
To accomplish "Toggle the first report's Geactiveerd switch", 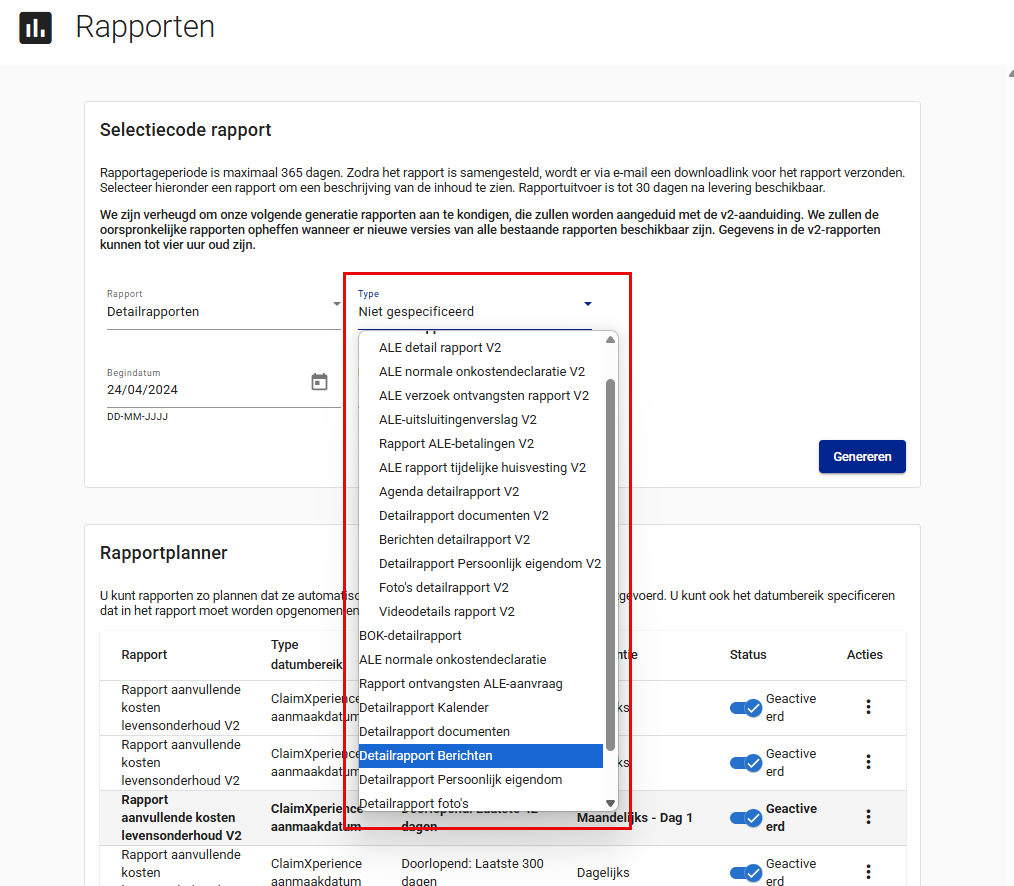I will pyautogui.click(x=746, y=708).
